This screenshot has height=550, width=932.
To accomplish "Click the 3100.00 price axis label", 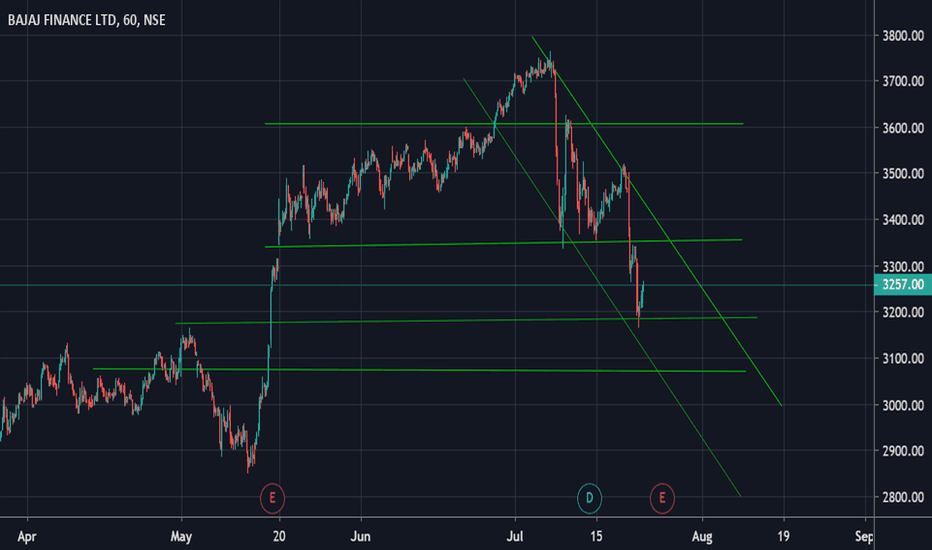I will pos(903,359).
